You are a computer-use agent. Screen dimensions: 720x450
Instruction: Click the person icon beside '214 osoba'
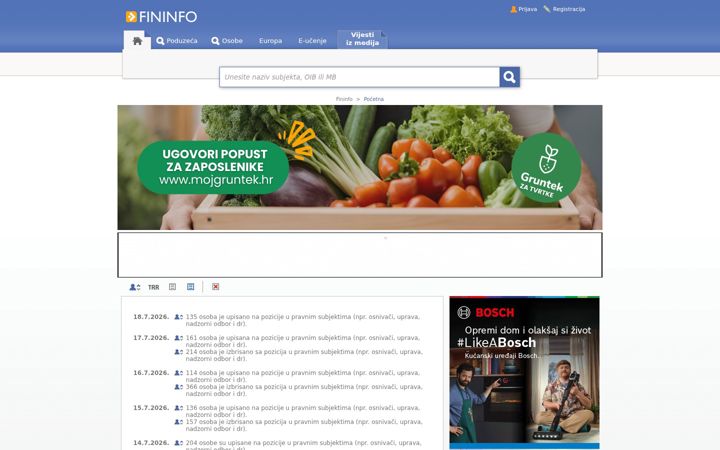pyautogui.click(x=179, y=352)
